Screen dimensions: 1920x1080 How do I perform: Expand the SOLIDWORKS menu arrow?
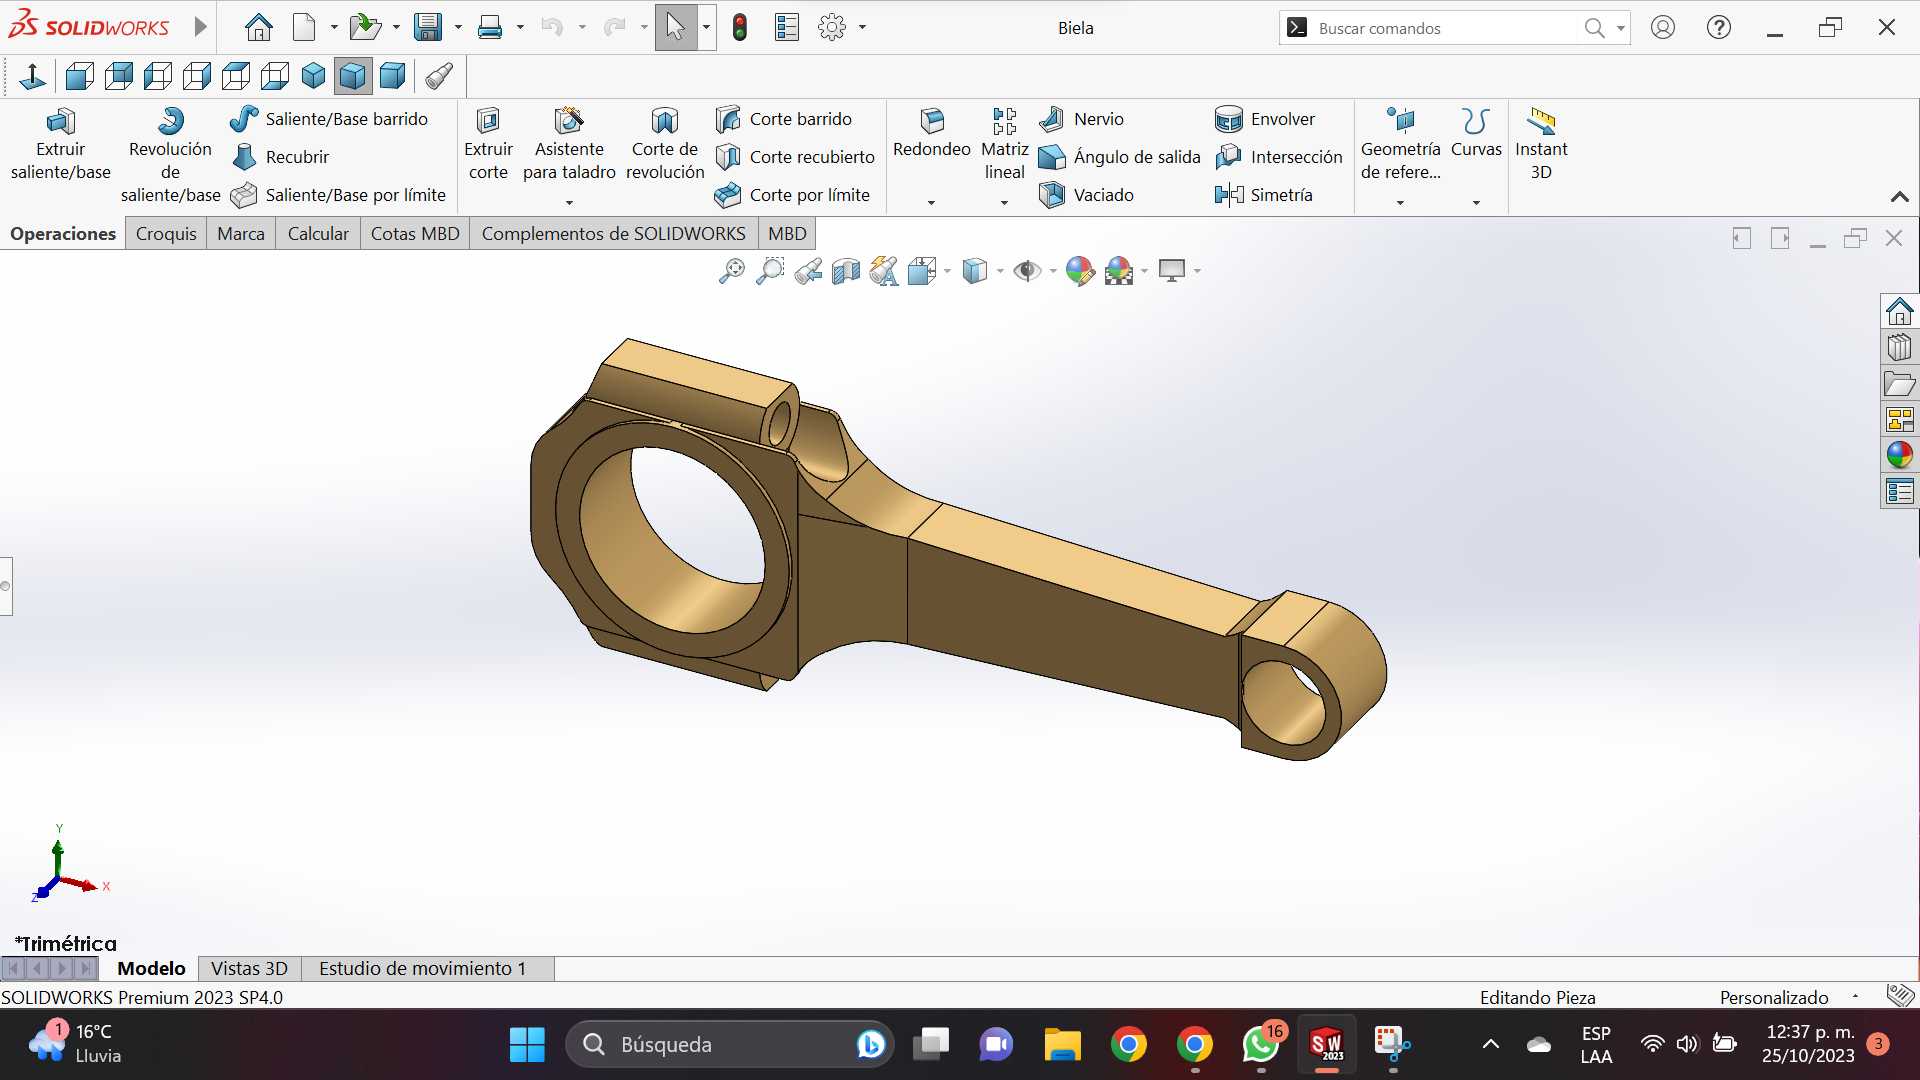pyautogui.click(x=200, y=27)
